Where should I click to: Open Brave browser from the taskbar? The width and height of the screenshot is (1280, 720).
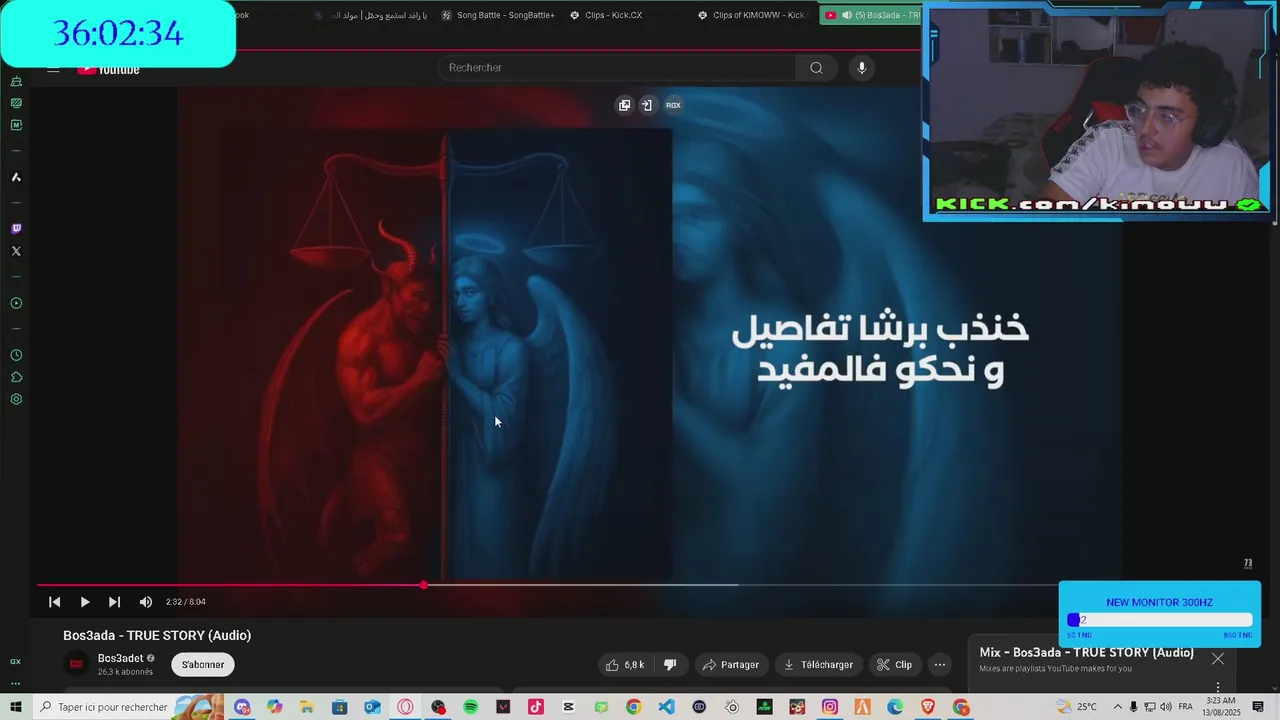(x=927, y=707)
